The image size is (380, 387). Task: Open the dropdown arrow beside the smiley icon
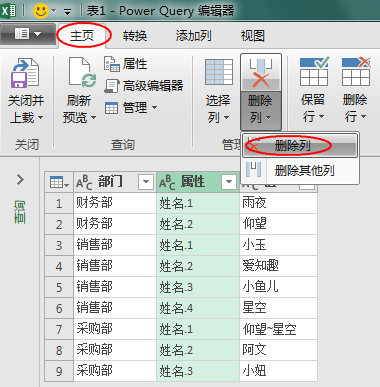pyautogui.click(x=53, y=12)
